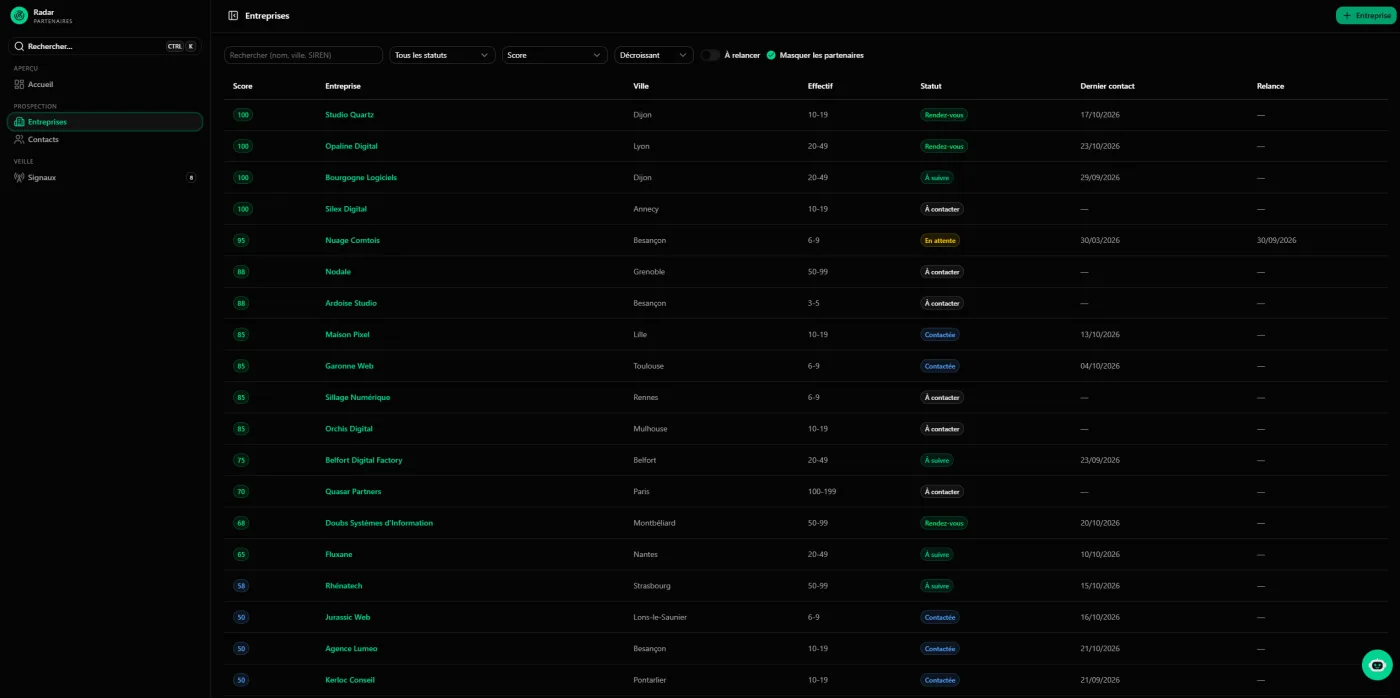The image size is (1400, 698).
Task: Click the score 75 badge for Belfort Digital Factory
Action: pos(241,460)
